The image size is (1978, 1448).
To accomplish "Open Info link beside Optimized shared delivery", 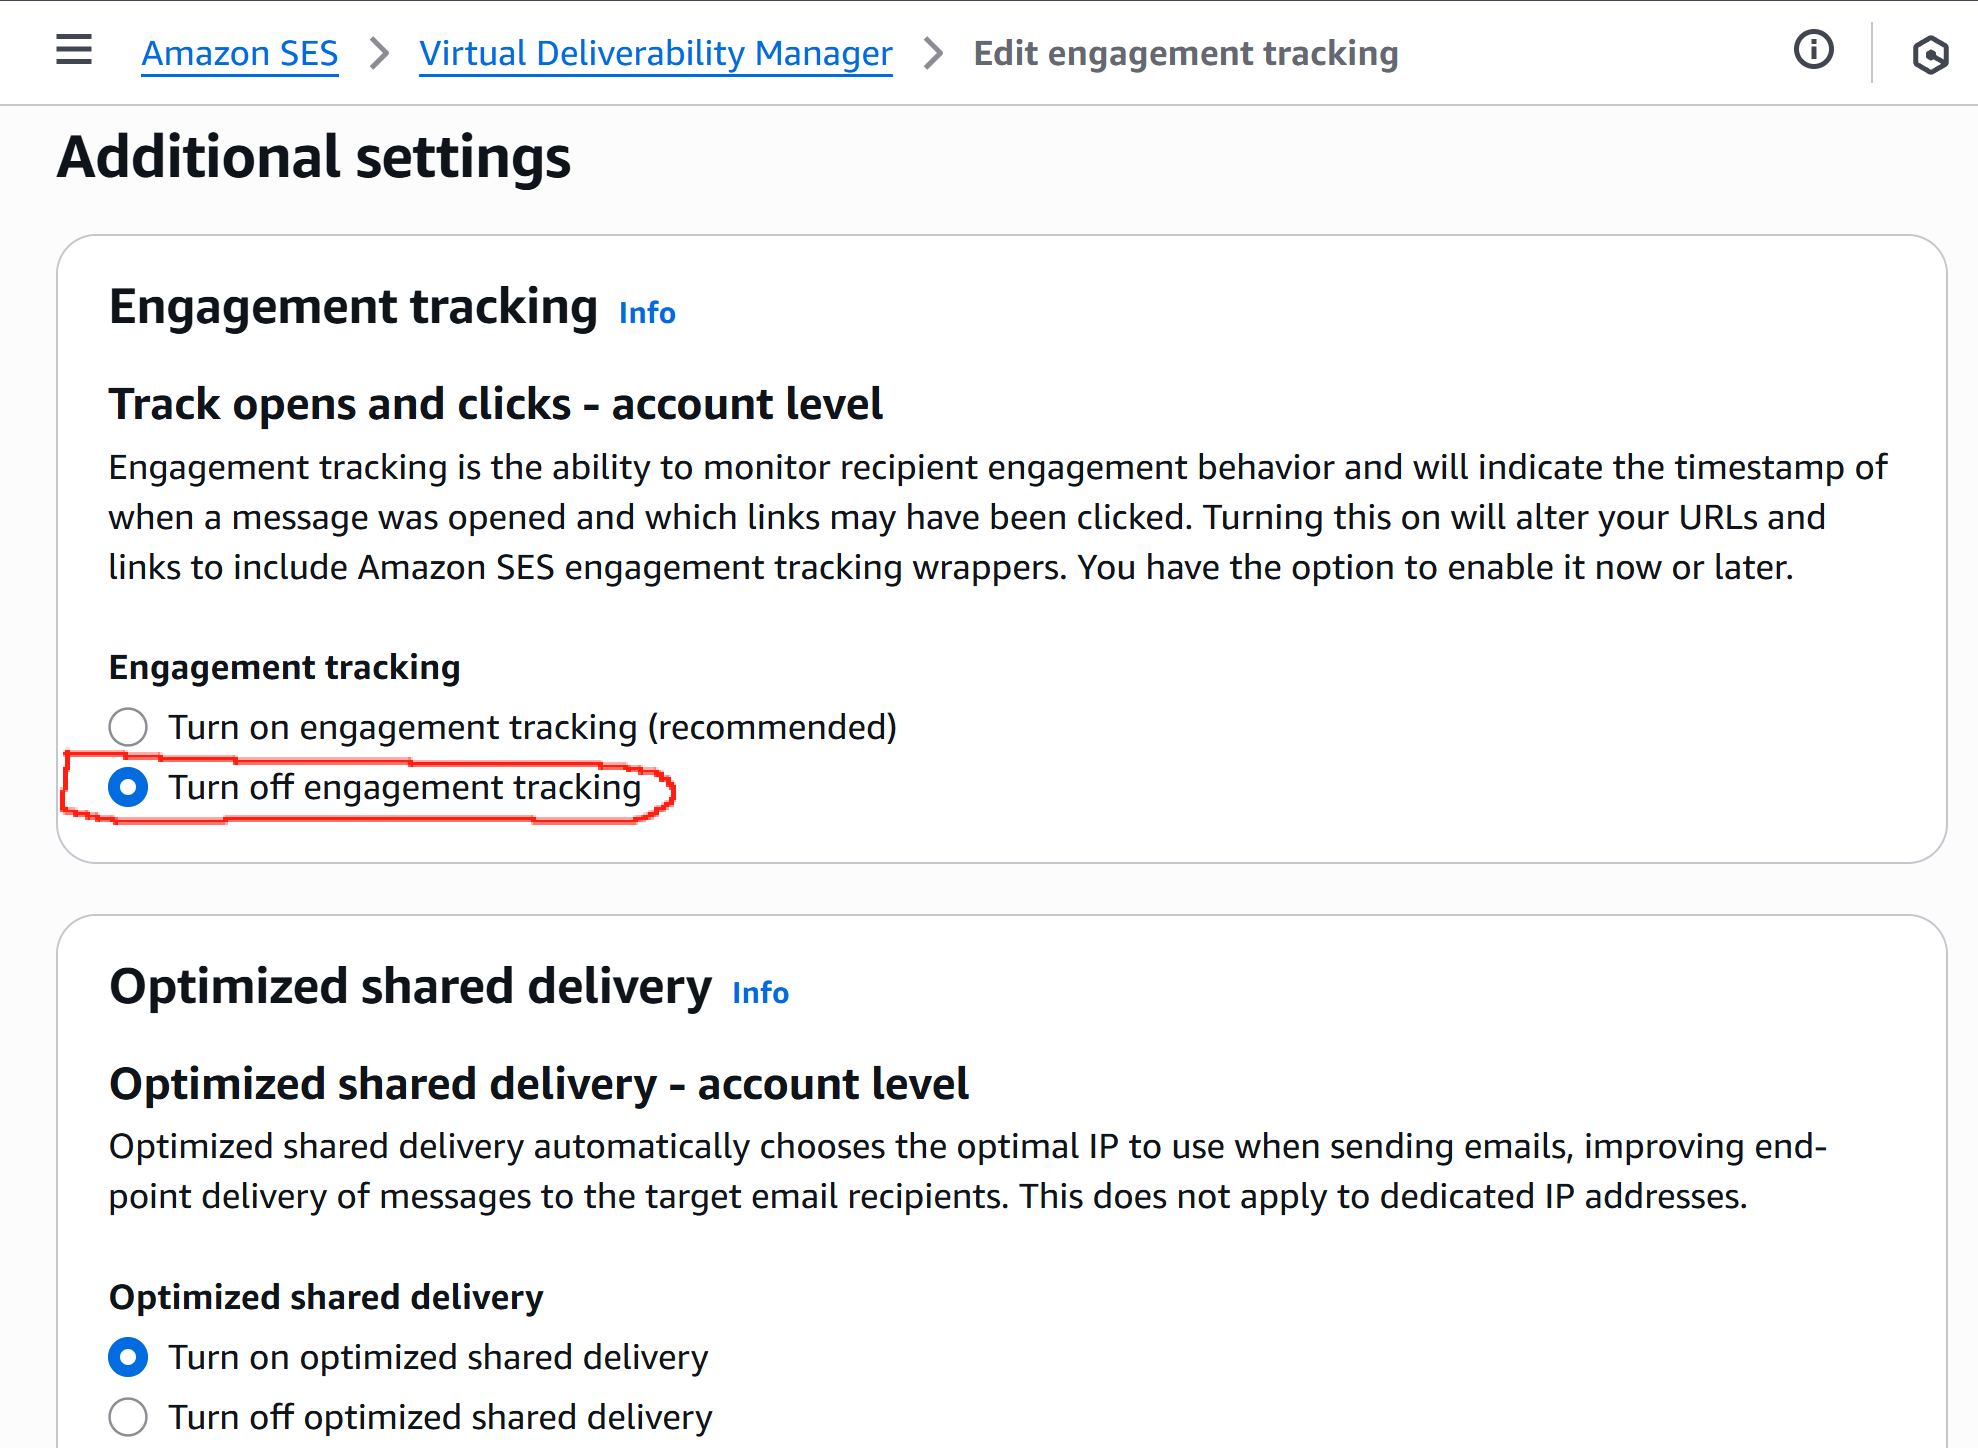I will point(761,993).
